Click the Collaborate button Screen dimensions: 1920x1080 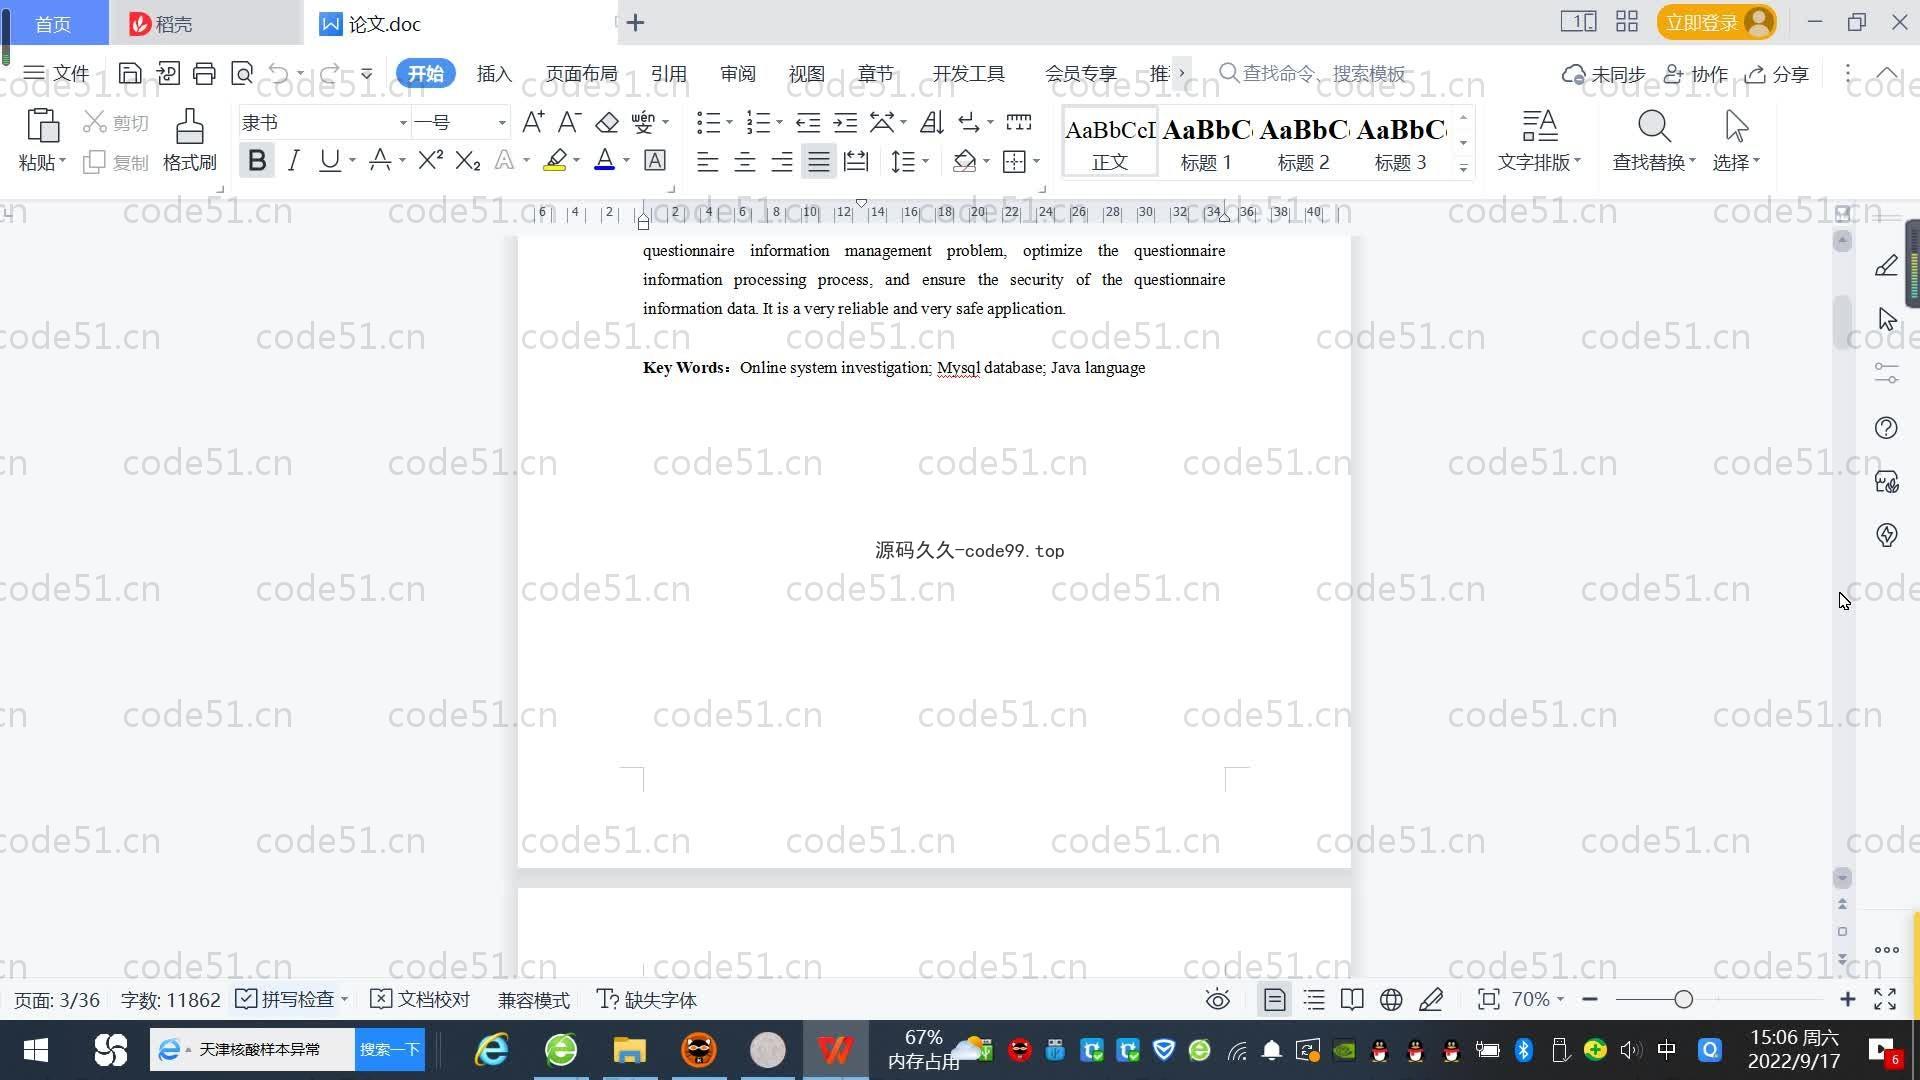(1696, 74)
